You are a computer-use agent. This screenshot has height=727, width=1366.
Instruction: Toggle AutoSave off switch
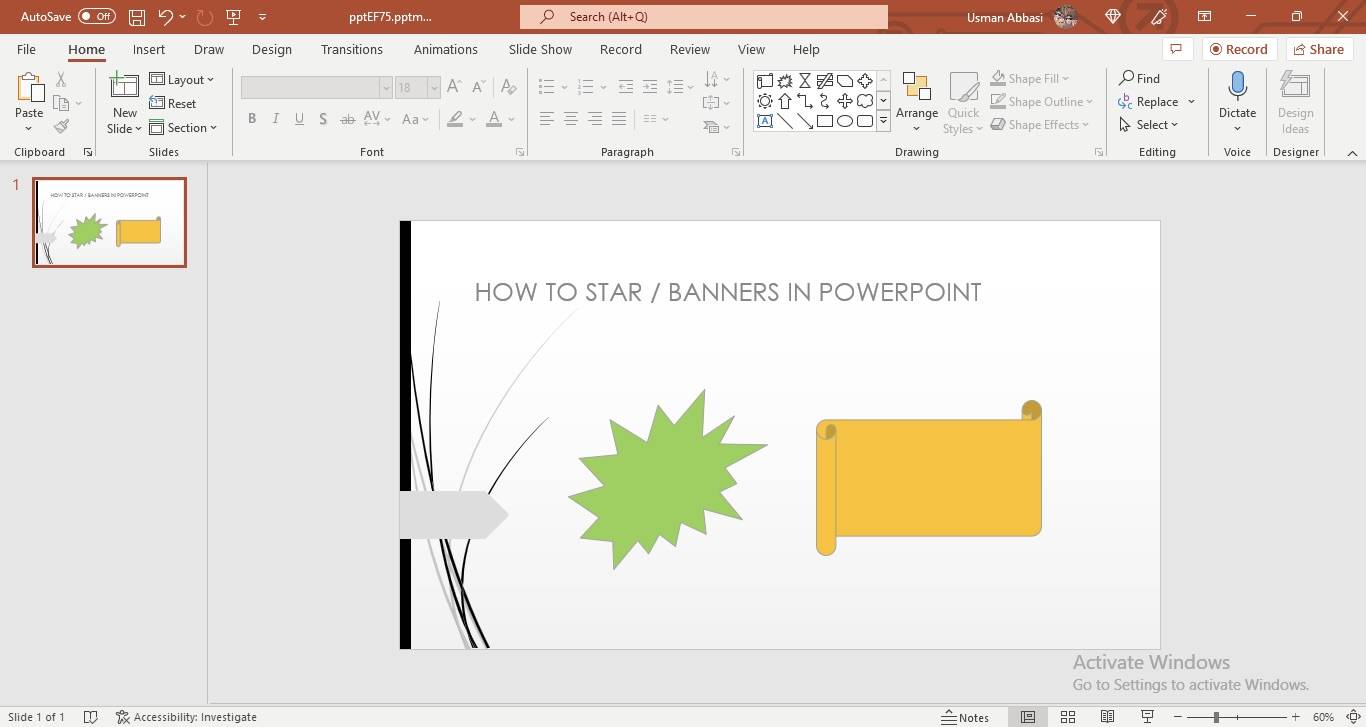point(97,17)
